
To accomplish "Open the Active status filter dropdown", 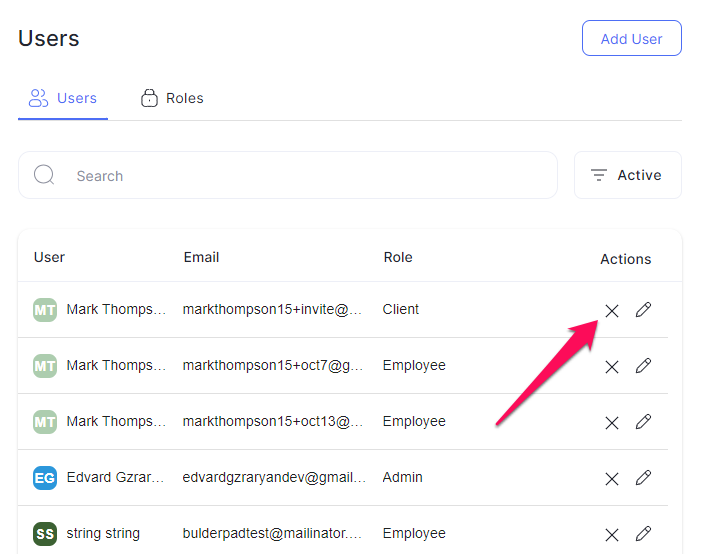I will [x=628, y=175].
